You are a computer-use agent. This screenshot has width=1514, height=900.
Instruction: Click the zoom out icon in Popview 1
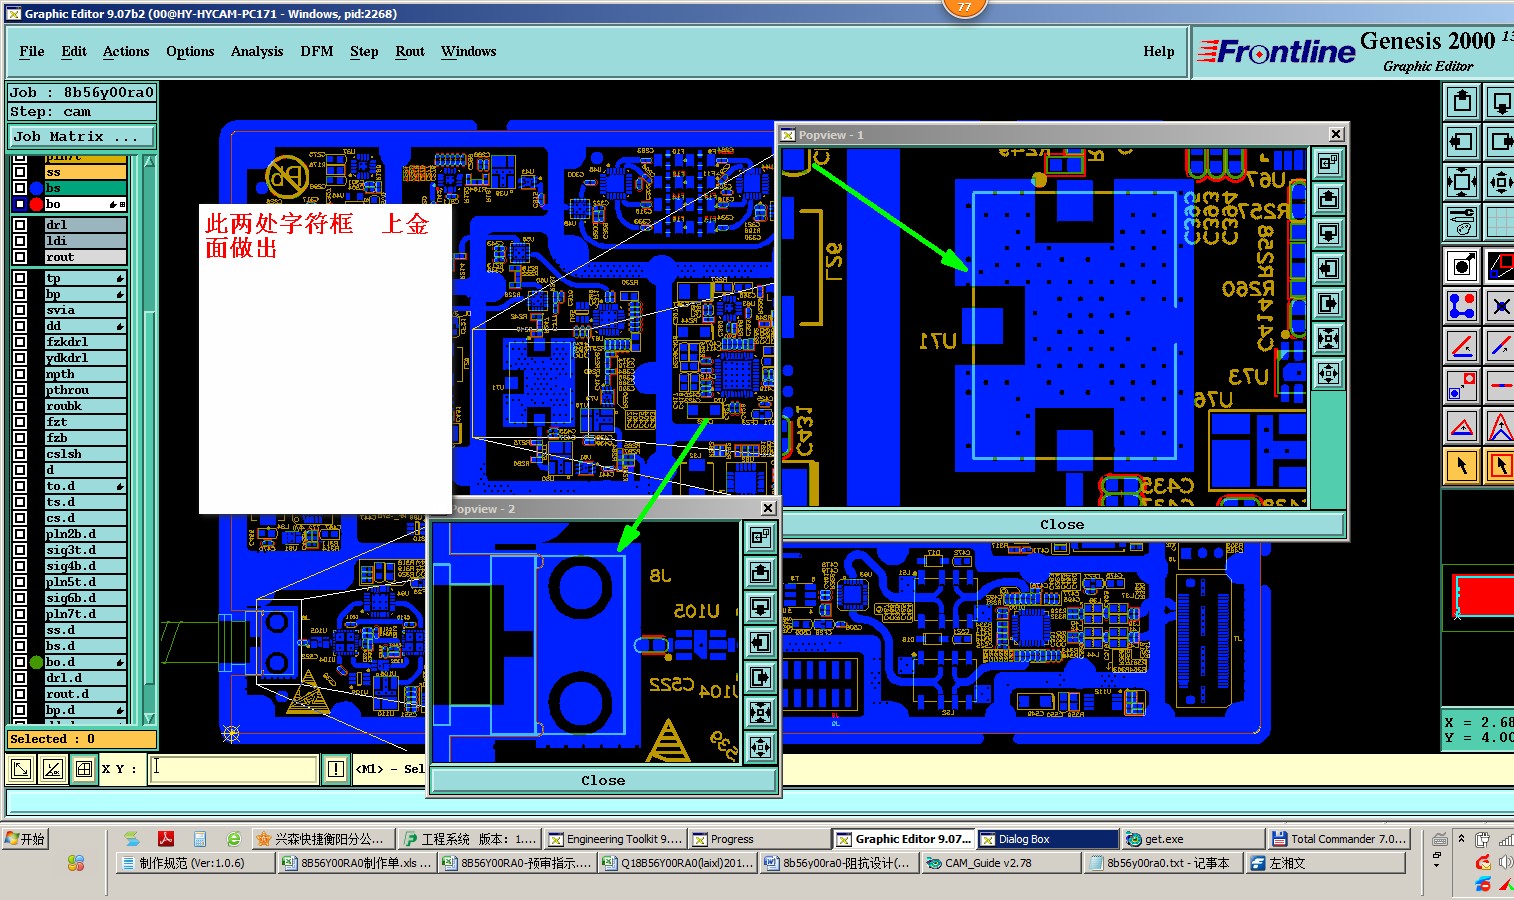[1328, 374]
